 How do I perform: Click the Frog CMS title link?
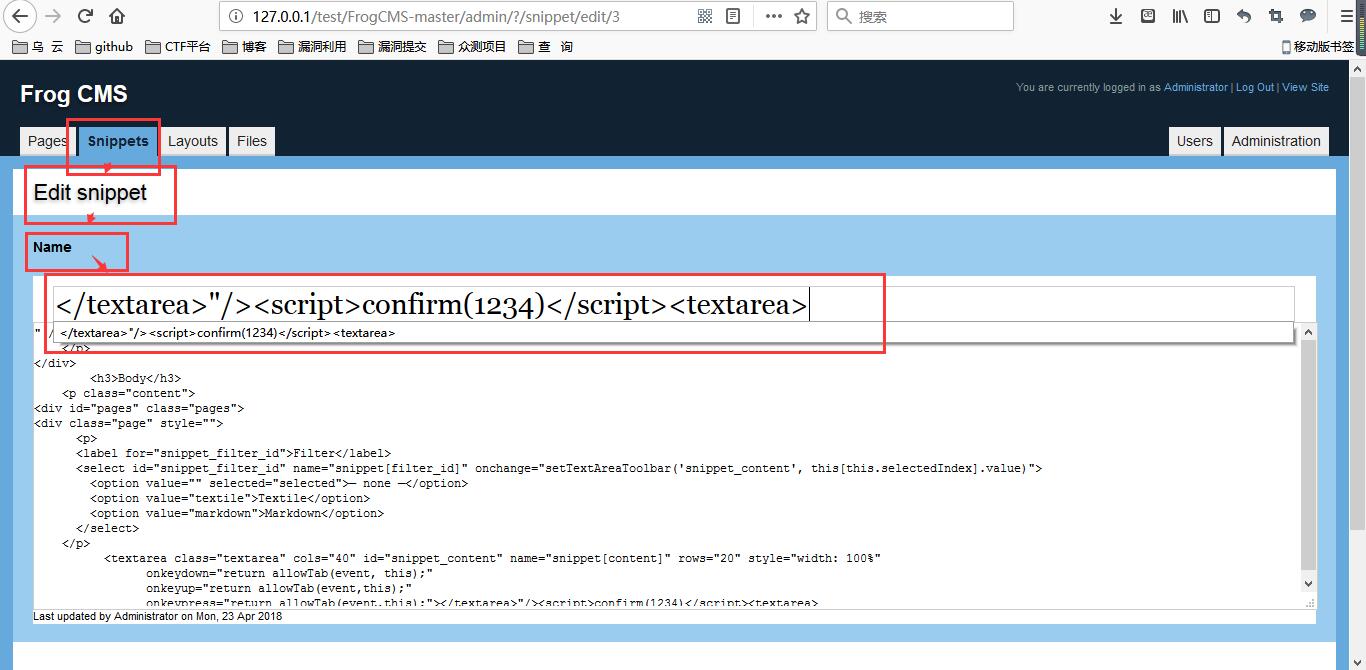[x=74, y=94]
